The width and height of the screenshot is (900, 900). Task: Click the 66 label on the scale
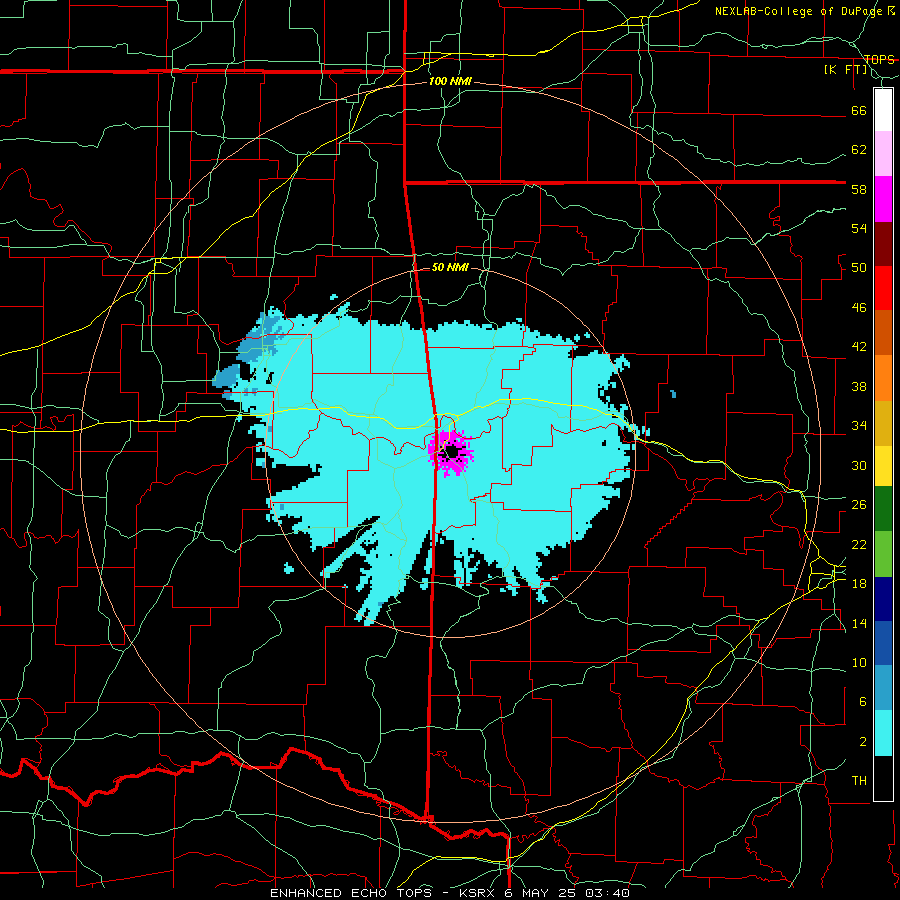pos(859,110)
